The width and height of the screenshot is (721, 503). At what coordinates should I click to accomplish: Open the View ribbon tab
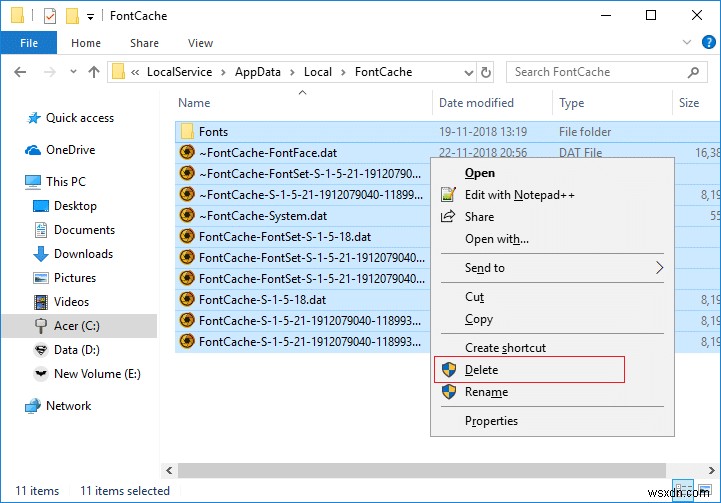click(x=200, y=43)
